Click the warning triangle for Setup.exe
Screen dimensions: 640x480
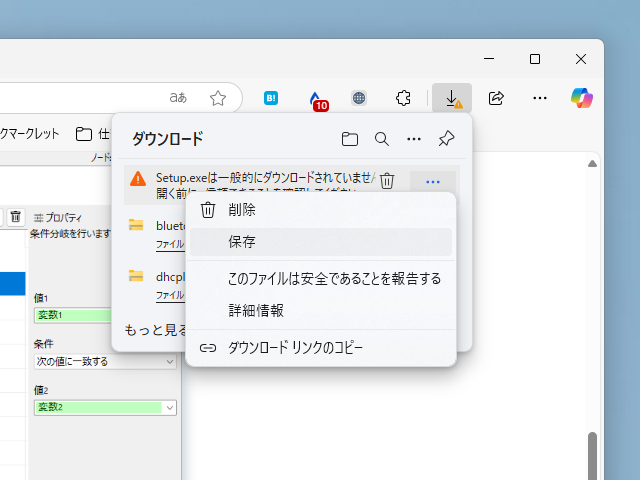[138, 179]
